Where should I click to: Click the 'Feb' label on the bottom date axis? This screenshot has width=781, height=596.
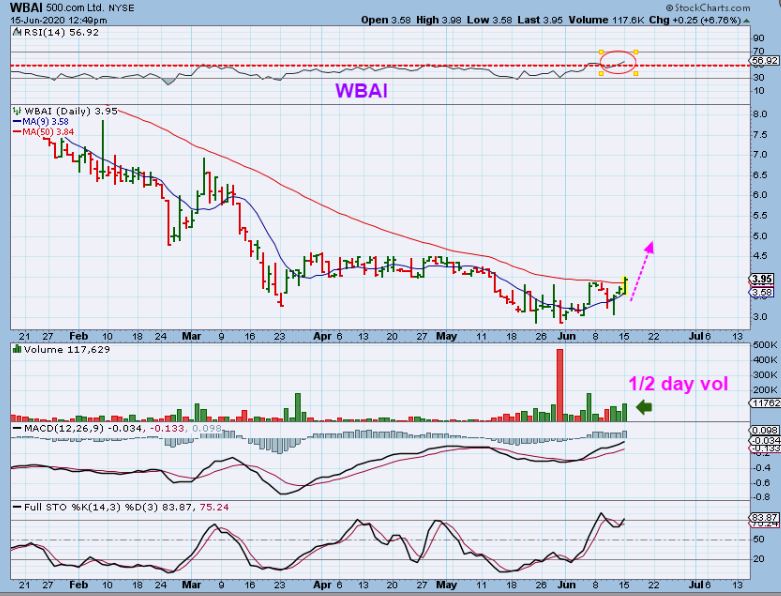(x=79, y=585)
